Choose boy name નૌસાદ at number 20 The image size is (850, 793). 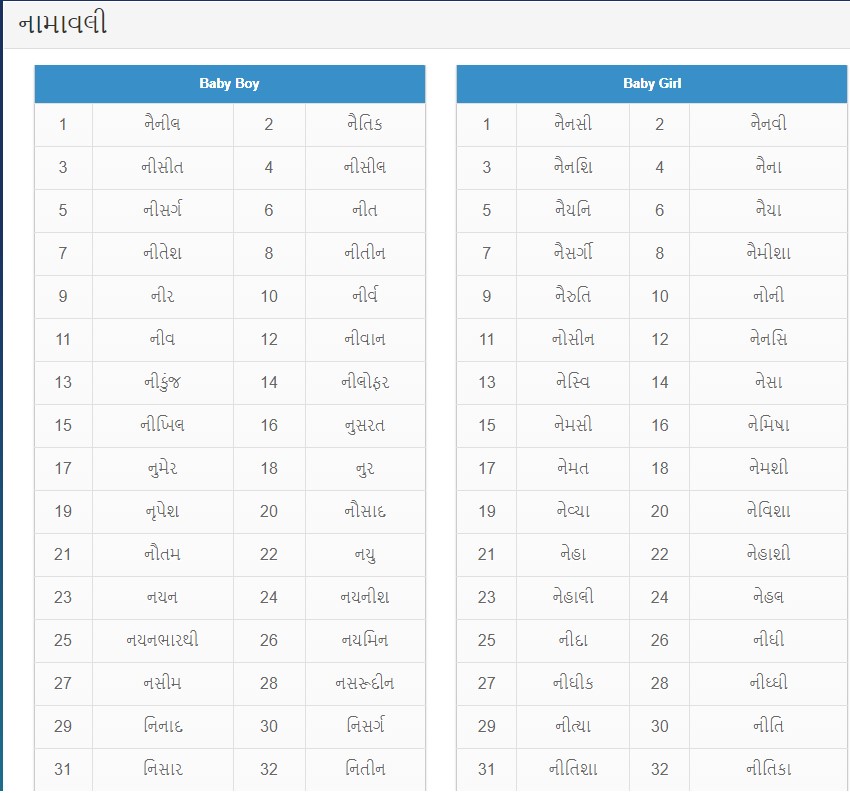pyautogui.click(x=365, y=511)
